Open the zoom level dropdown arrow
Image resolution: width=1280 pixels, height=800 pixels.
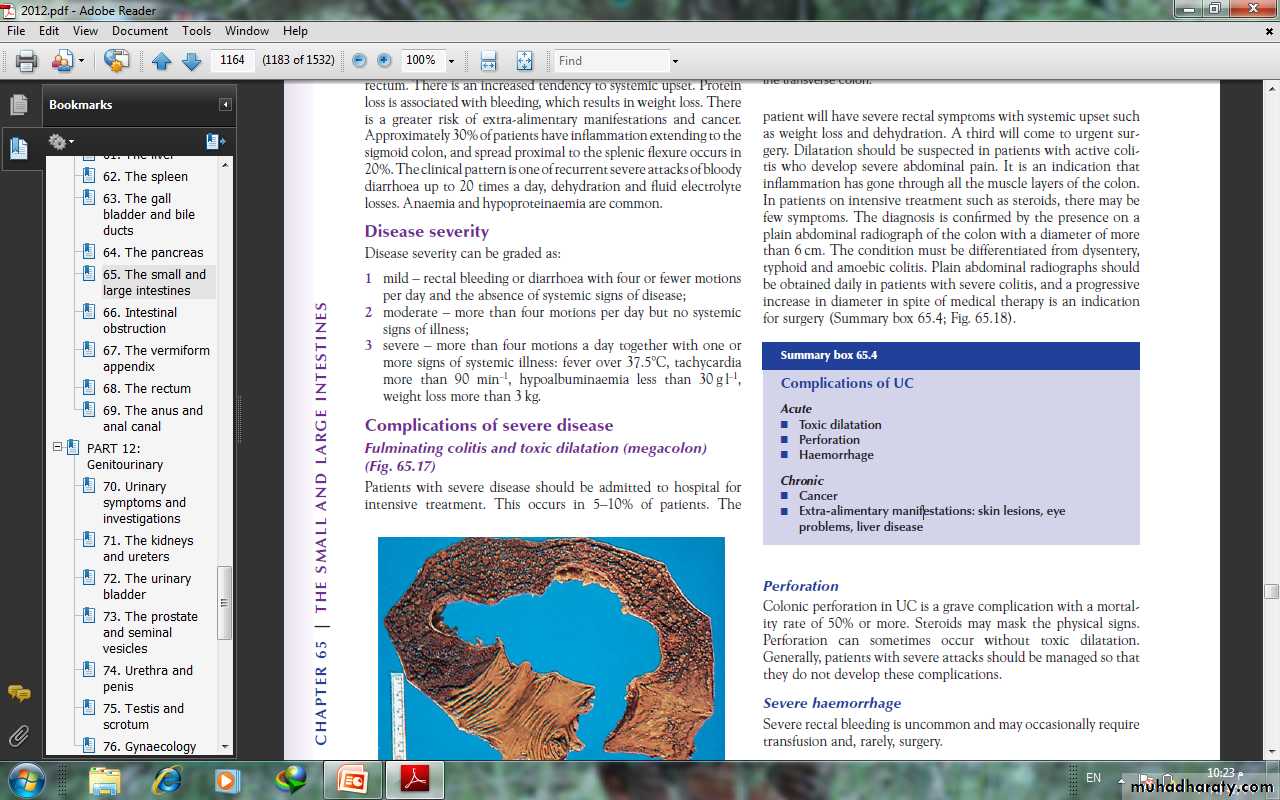(x=451, y=61)
